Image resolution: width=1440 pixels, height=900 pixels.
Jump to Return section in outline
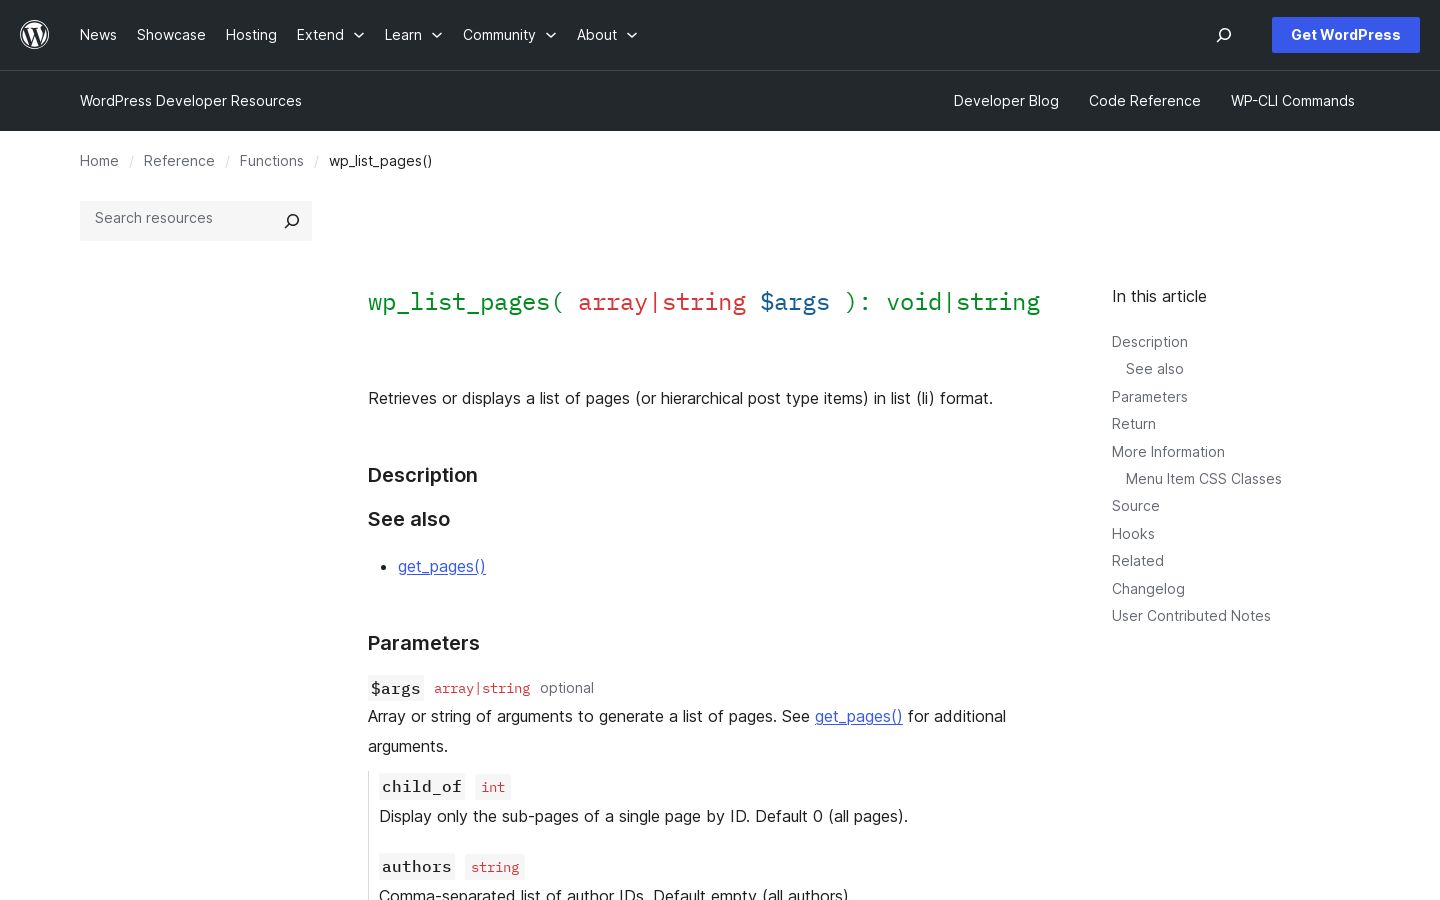[x=1134, y=424]
